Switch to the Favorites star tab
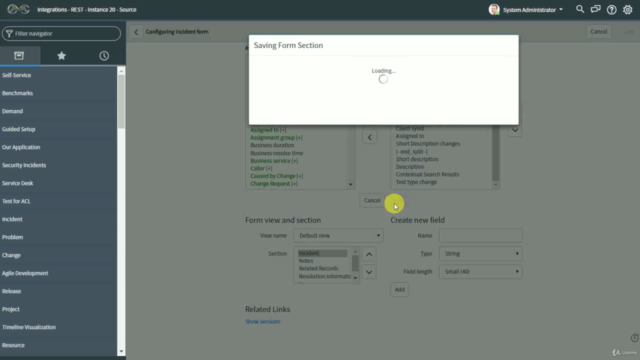This screenshot has width=640, height=360. tap(62, 56)
